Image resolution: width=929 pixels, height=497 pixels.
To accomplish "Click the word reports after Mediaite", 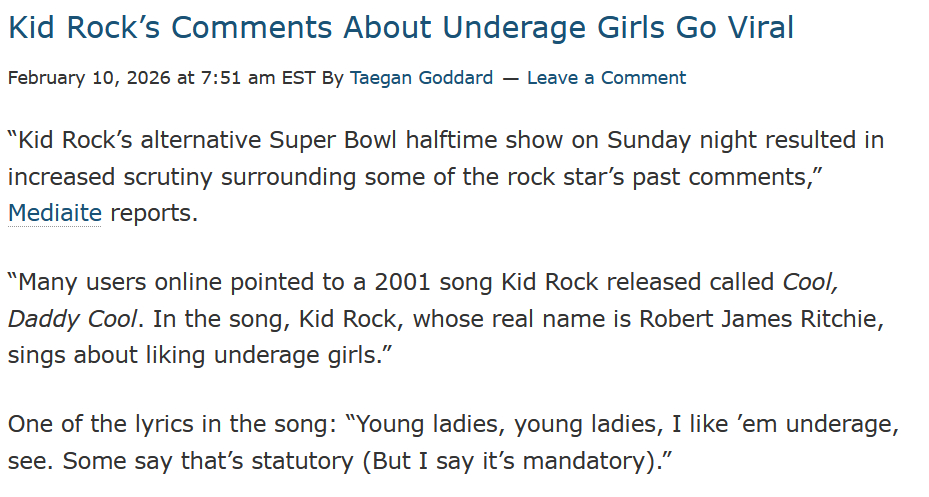I will point(153,213).
